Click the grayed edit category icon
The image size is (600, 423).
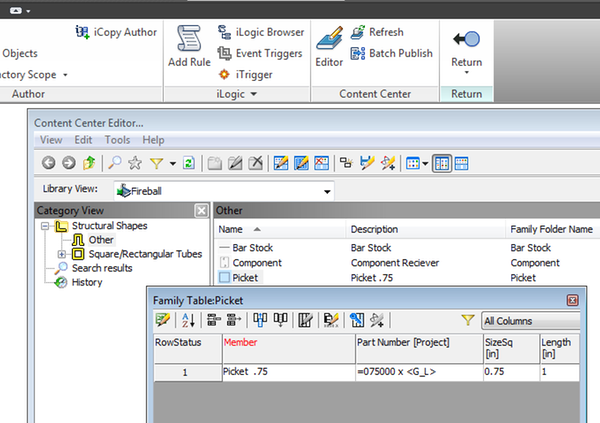point(235,163)
